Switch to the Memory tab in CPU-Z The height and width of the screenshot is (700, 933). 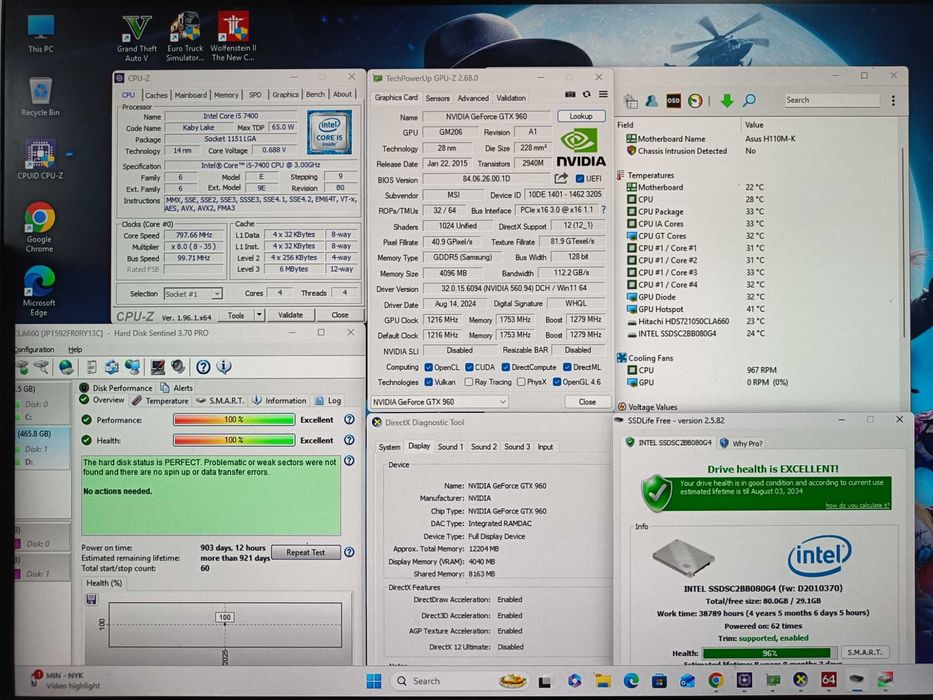[x=226, y=95]
